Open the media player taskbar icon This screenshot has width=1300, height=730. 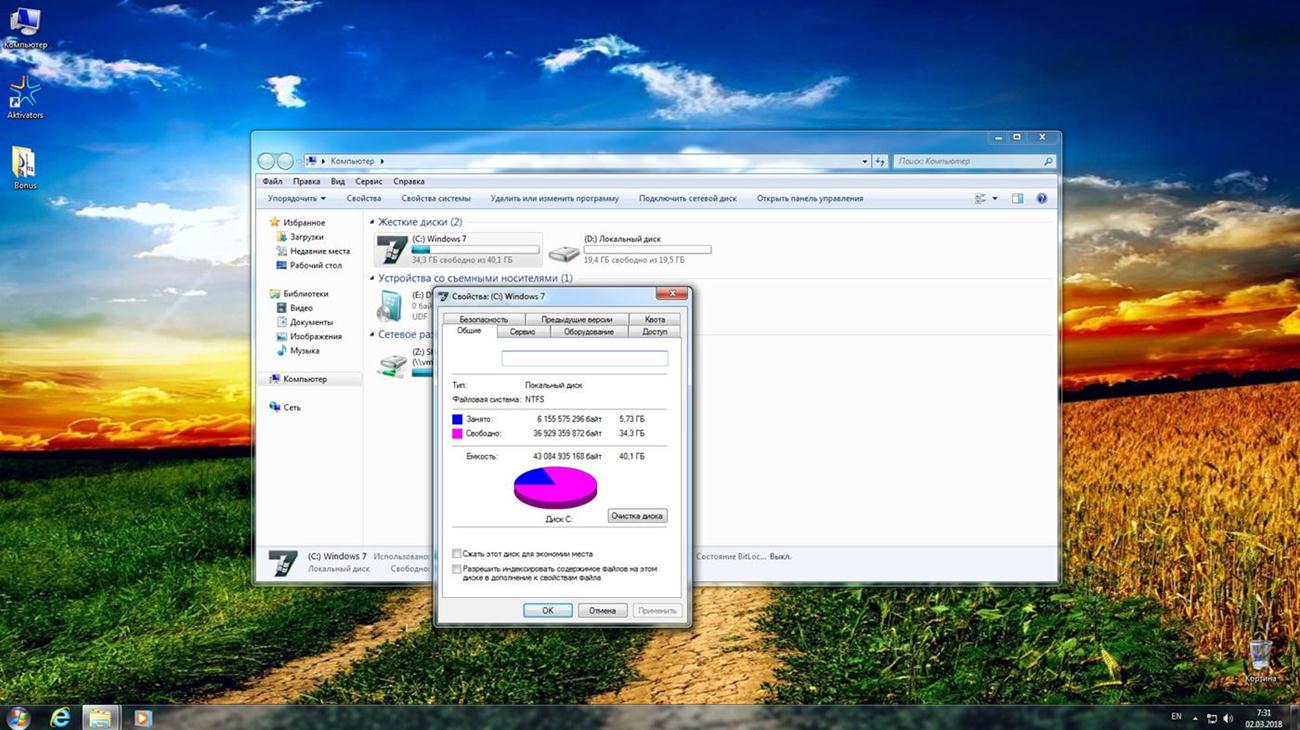click(142, 717)
